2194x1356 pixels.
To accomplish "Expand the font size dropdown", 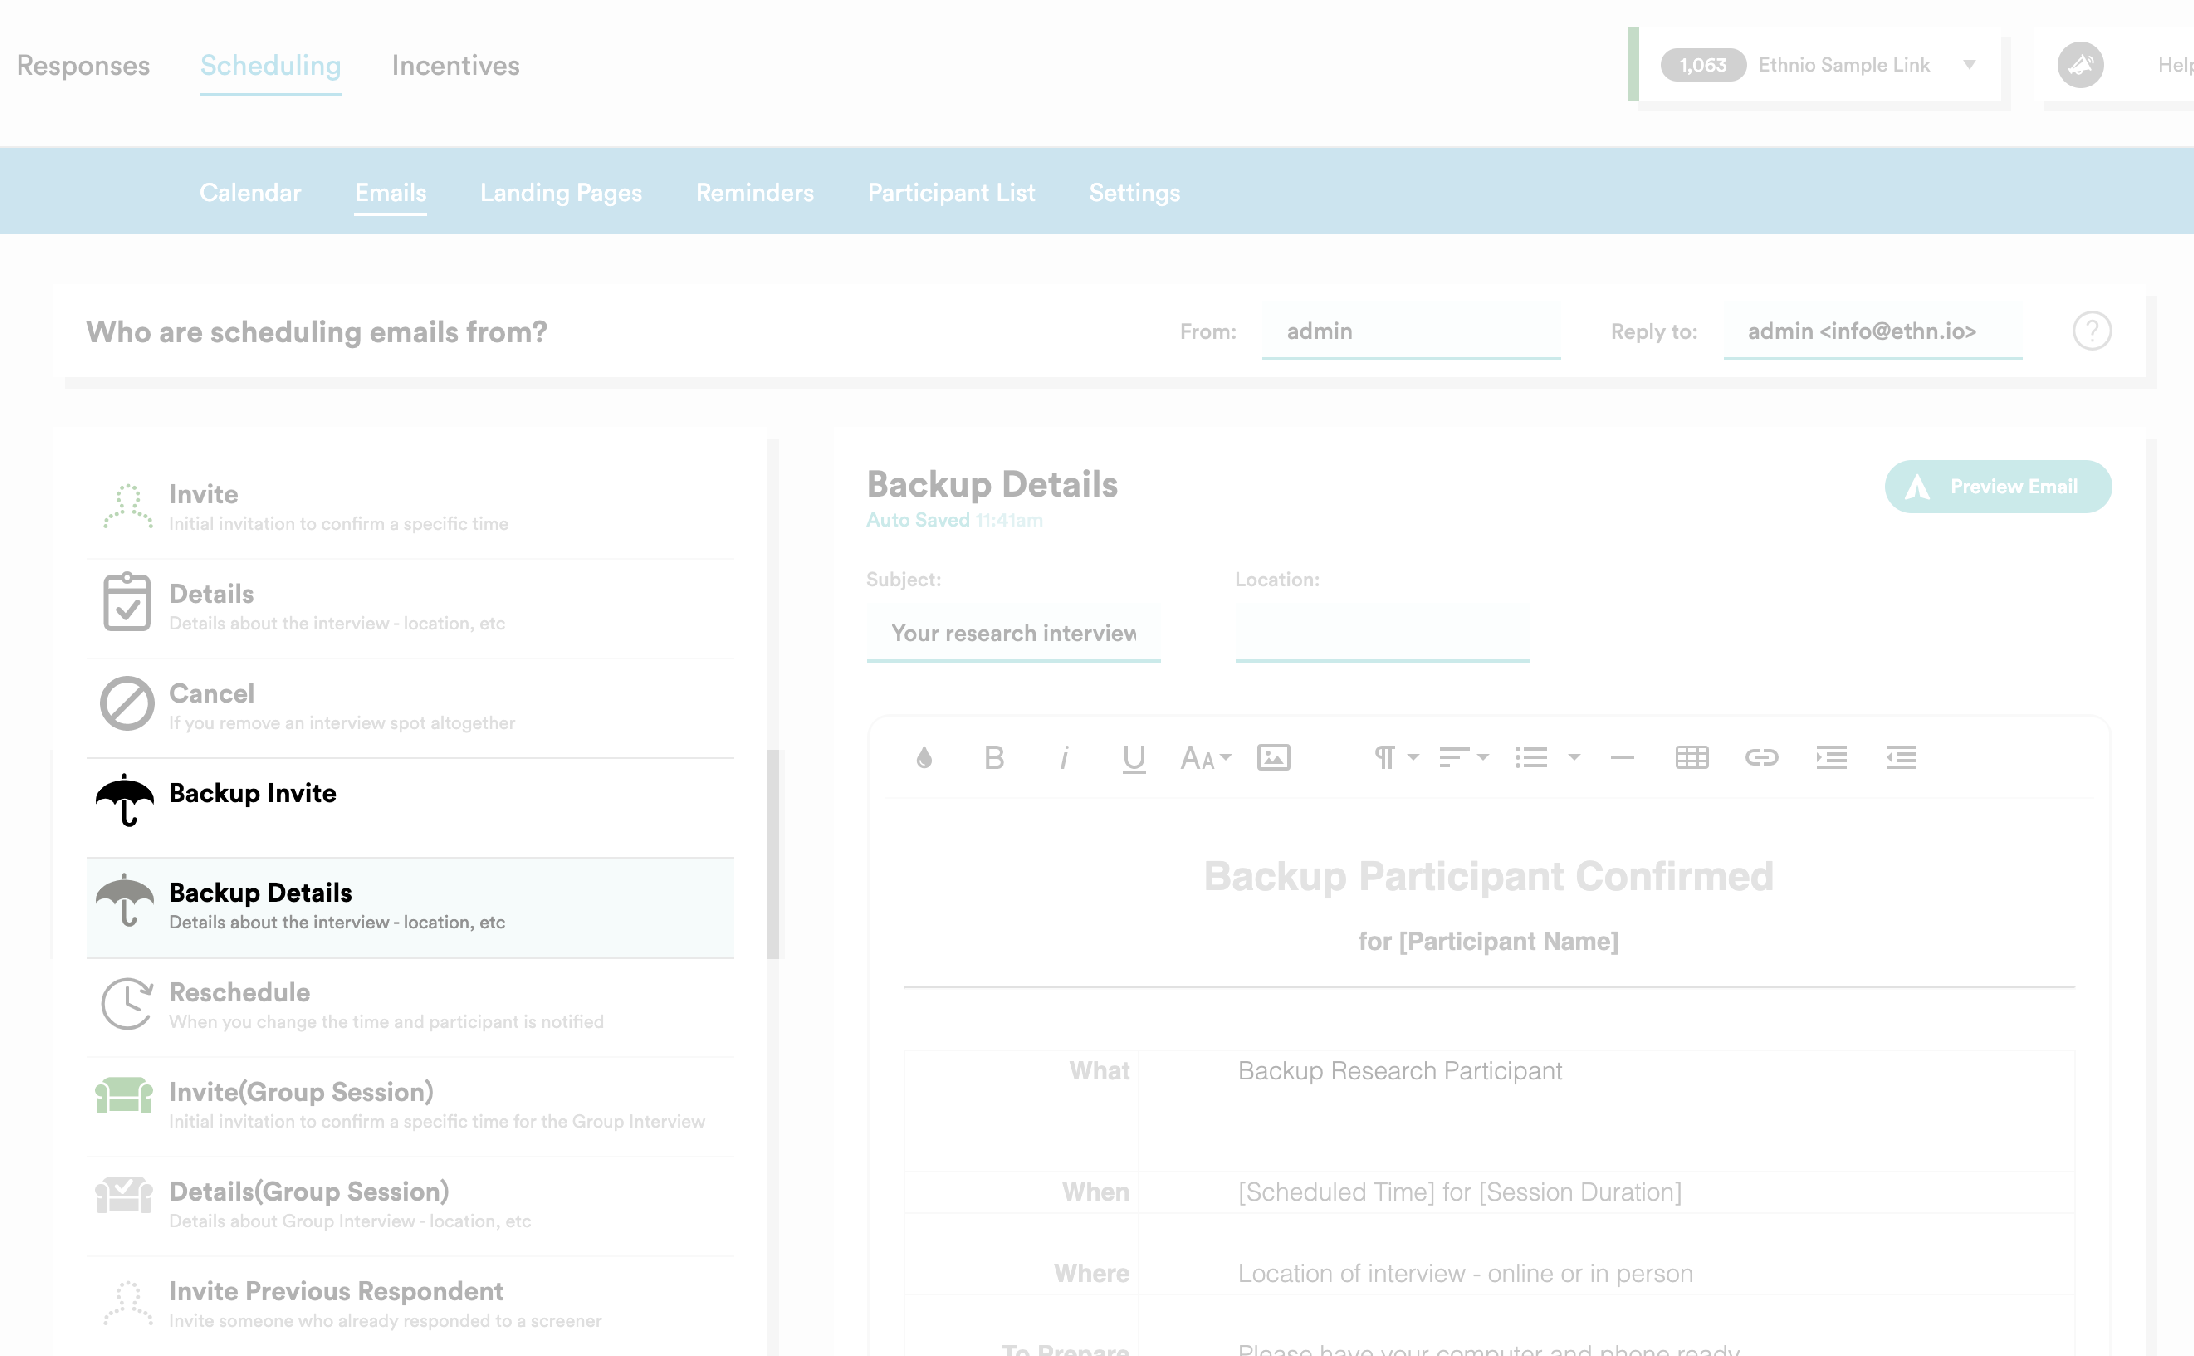I will 1206,758.
